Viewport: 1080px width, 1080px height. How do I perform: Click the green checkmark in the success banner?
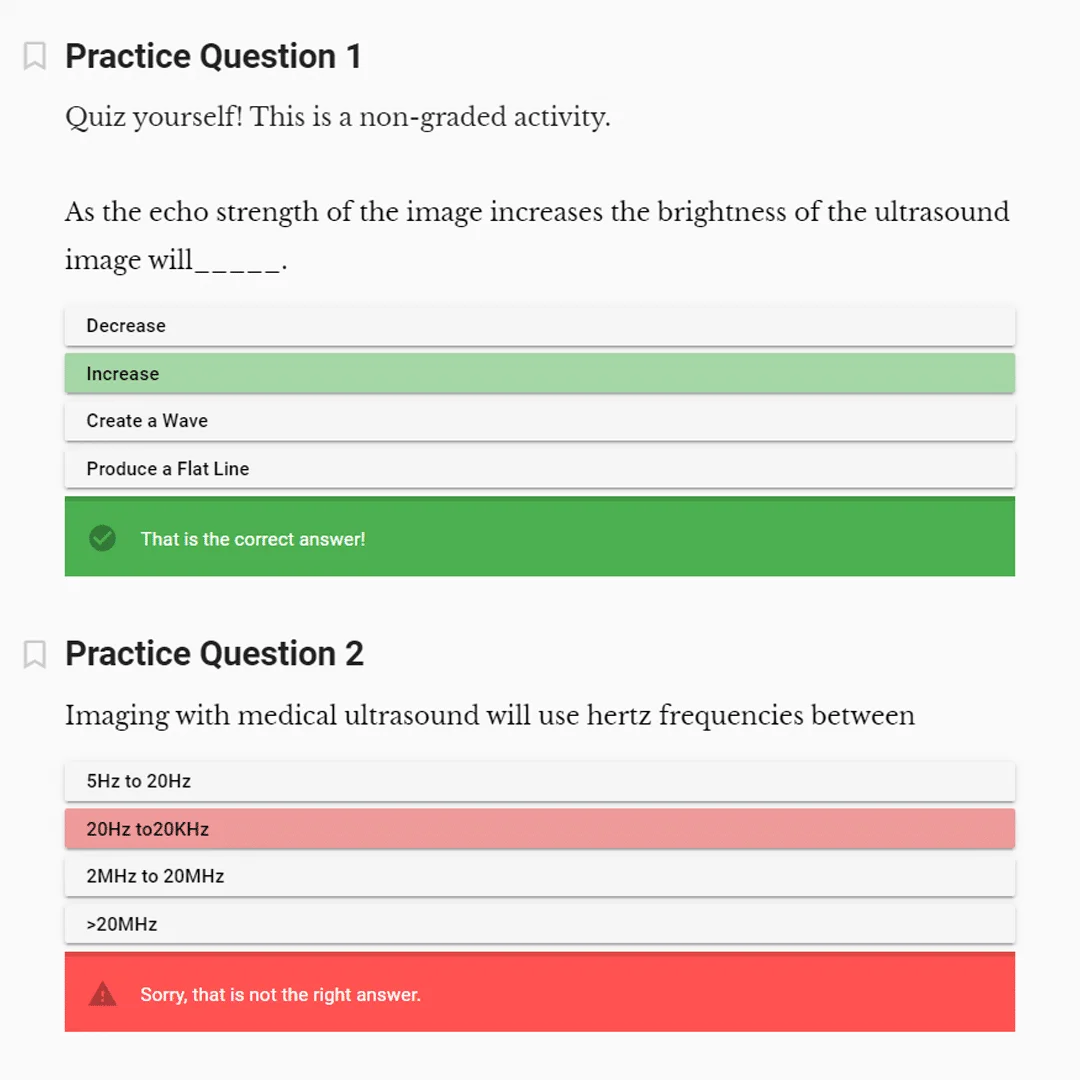pos(102,538)
